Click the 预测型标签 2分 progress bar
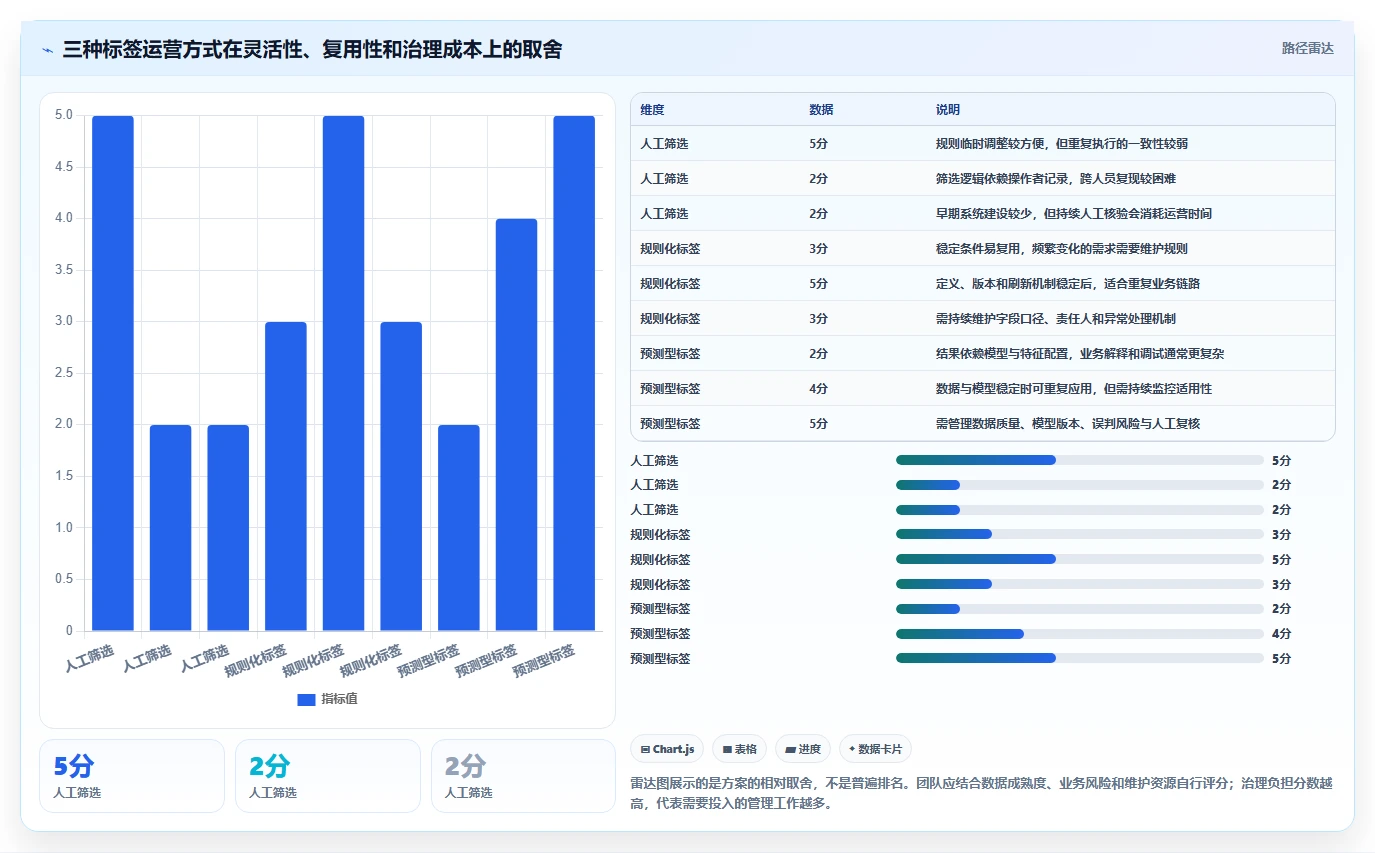 click(1080, 609)
